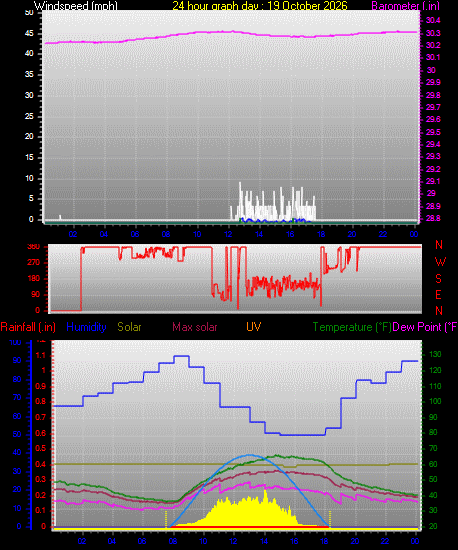
Task: Click the '24 hour graph day : 19 October 2026' heading
Action: 260,6
